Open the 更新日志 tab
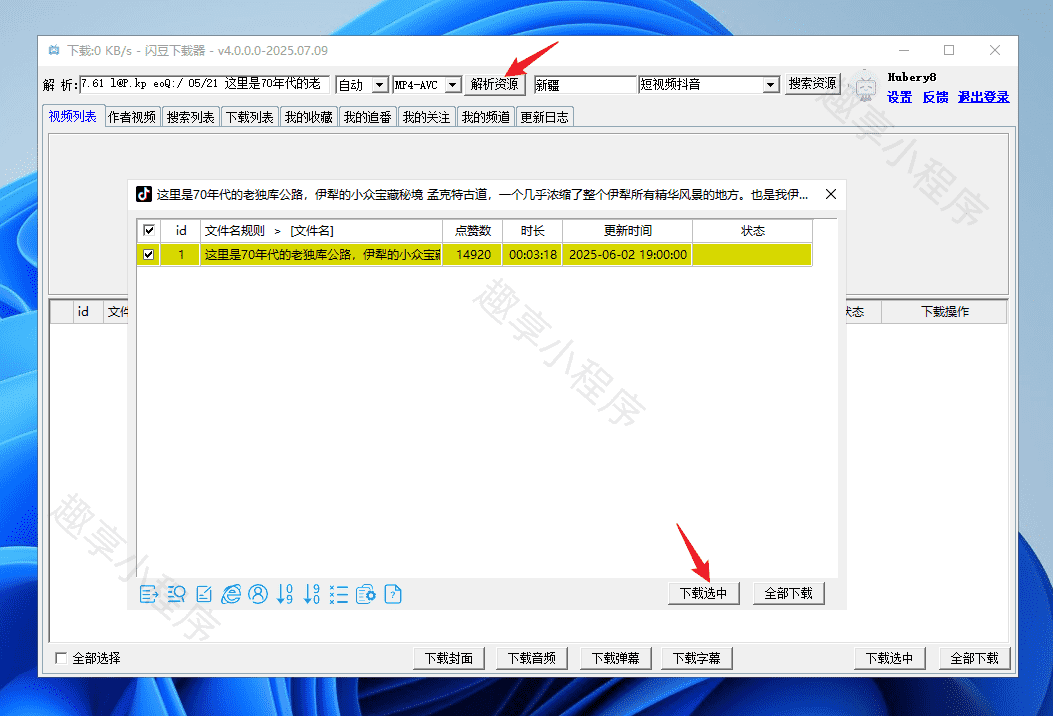 tap(545, 117)
